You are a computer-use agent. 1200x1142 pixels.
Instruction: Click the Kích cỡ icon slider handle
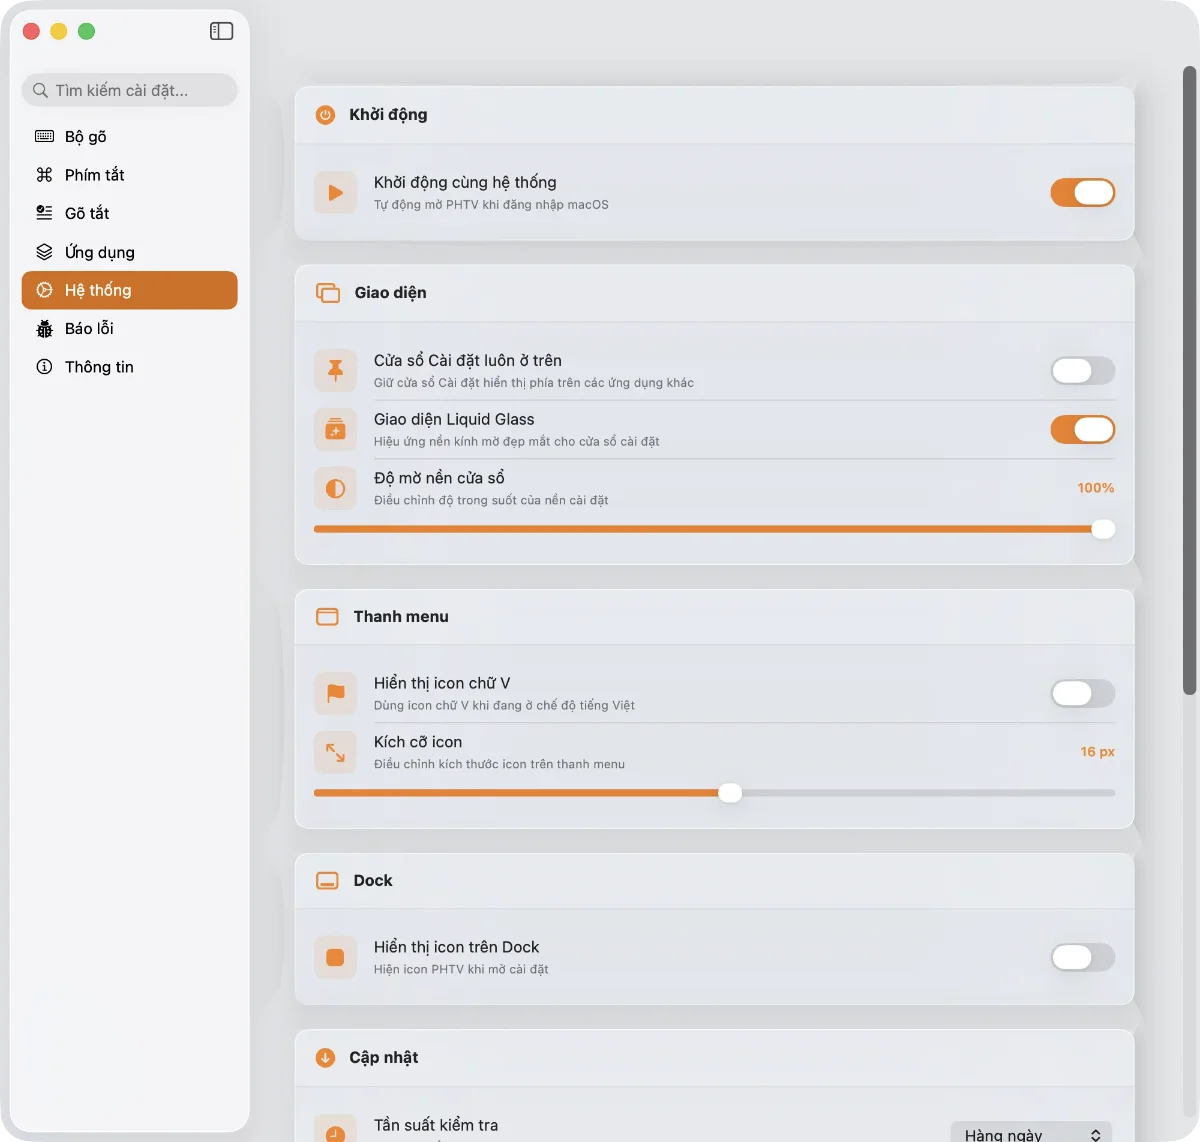click(x=730, y=793)
